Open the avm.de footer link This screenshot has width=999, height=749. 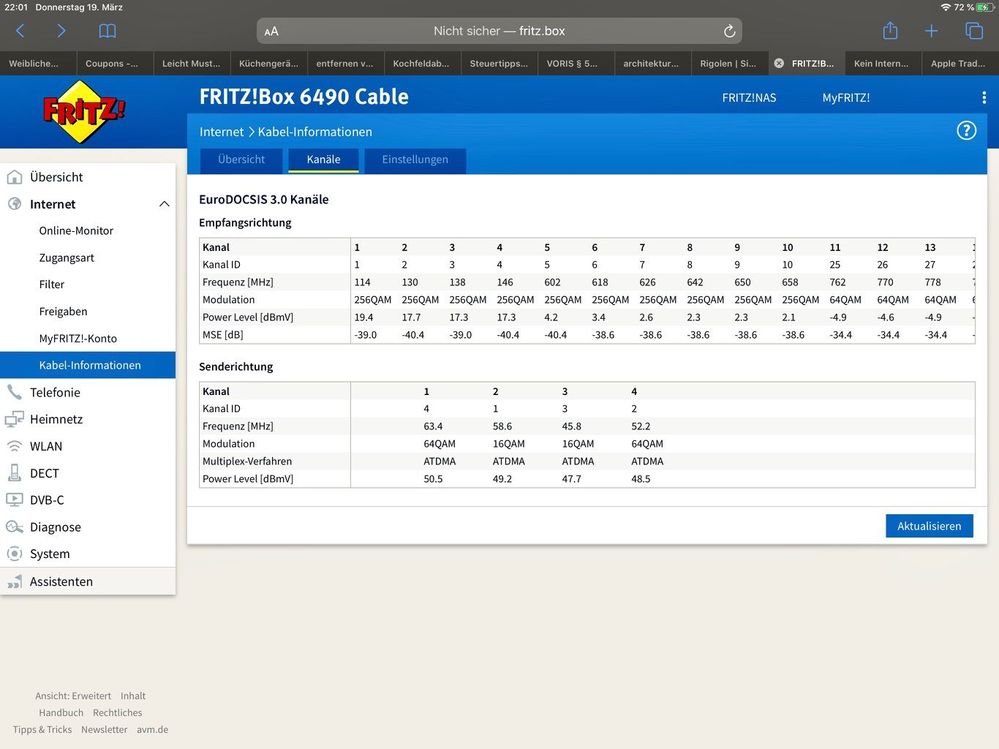pyautogui.click(x=152, y=729)
